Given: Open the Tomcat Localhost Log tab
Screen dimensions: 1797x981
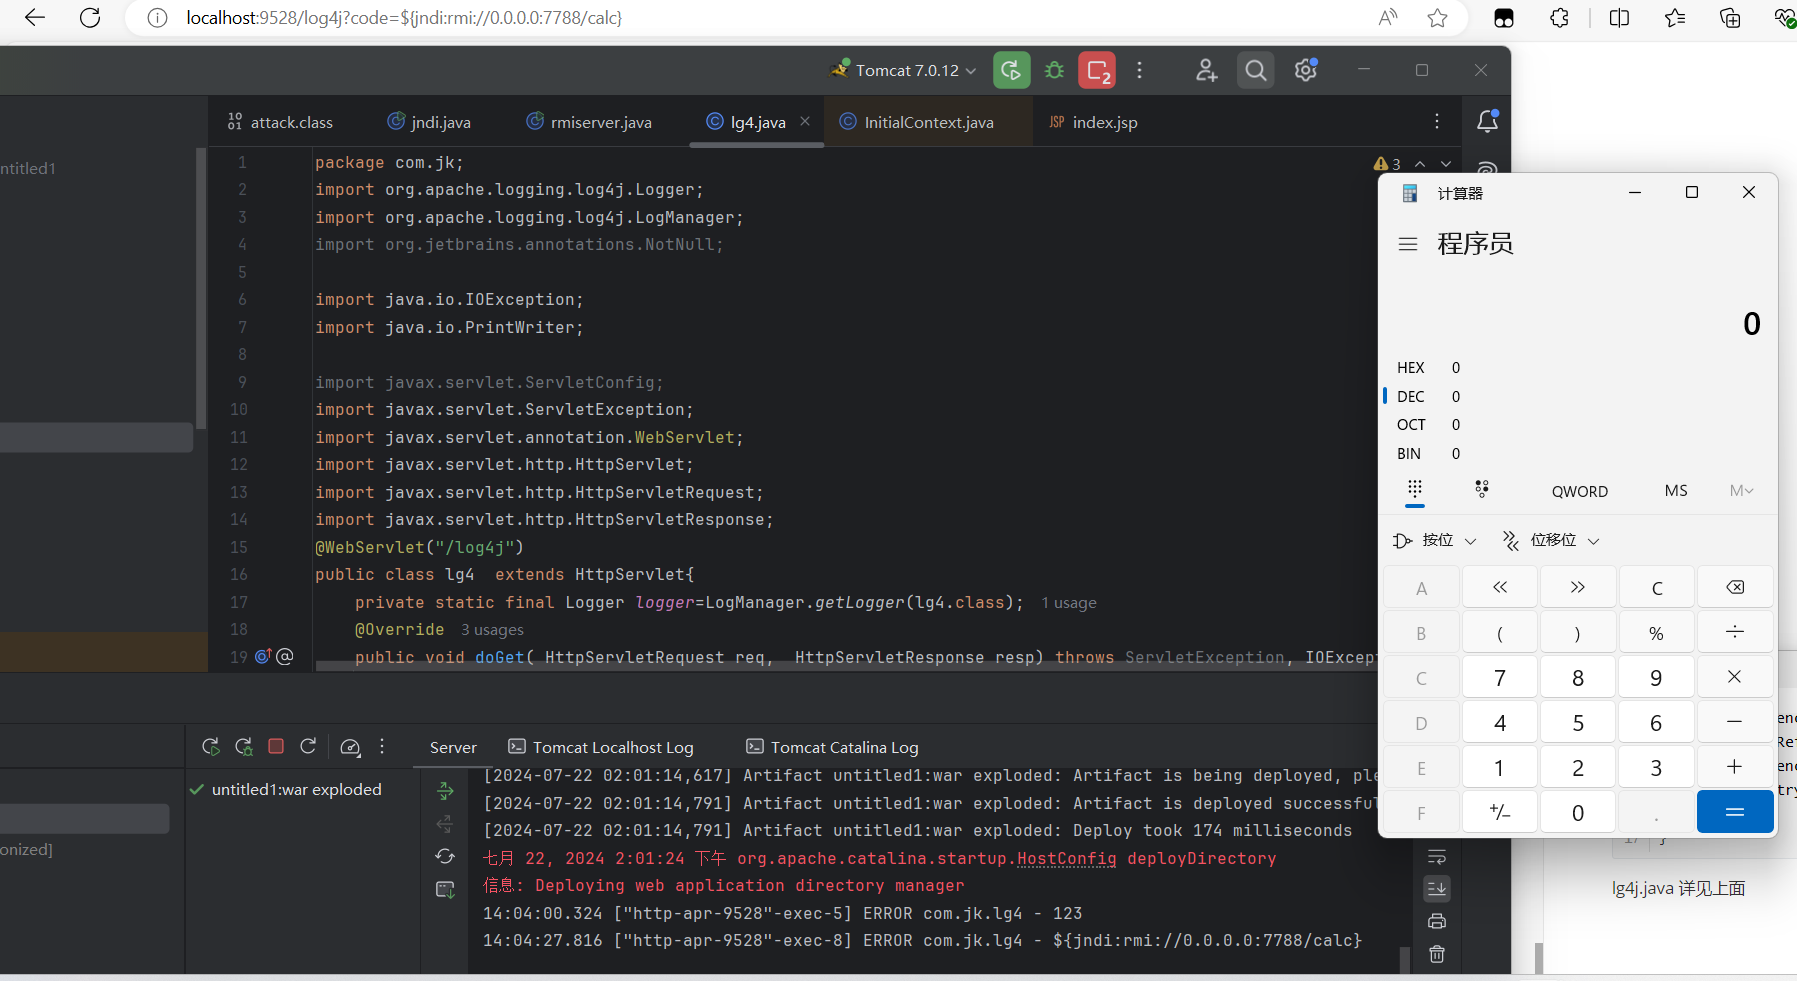Looking at the screenshot, I should (x=601, y=747).
